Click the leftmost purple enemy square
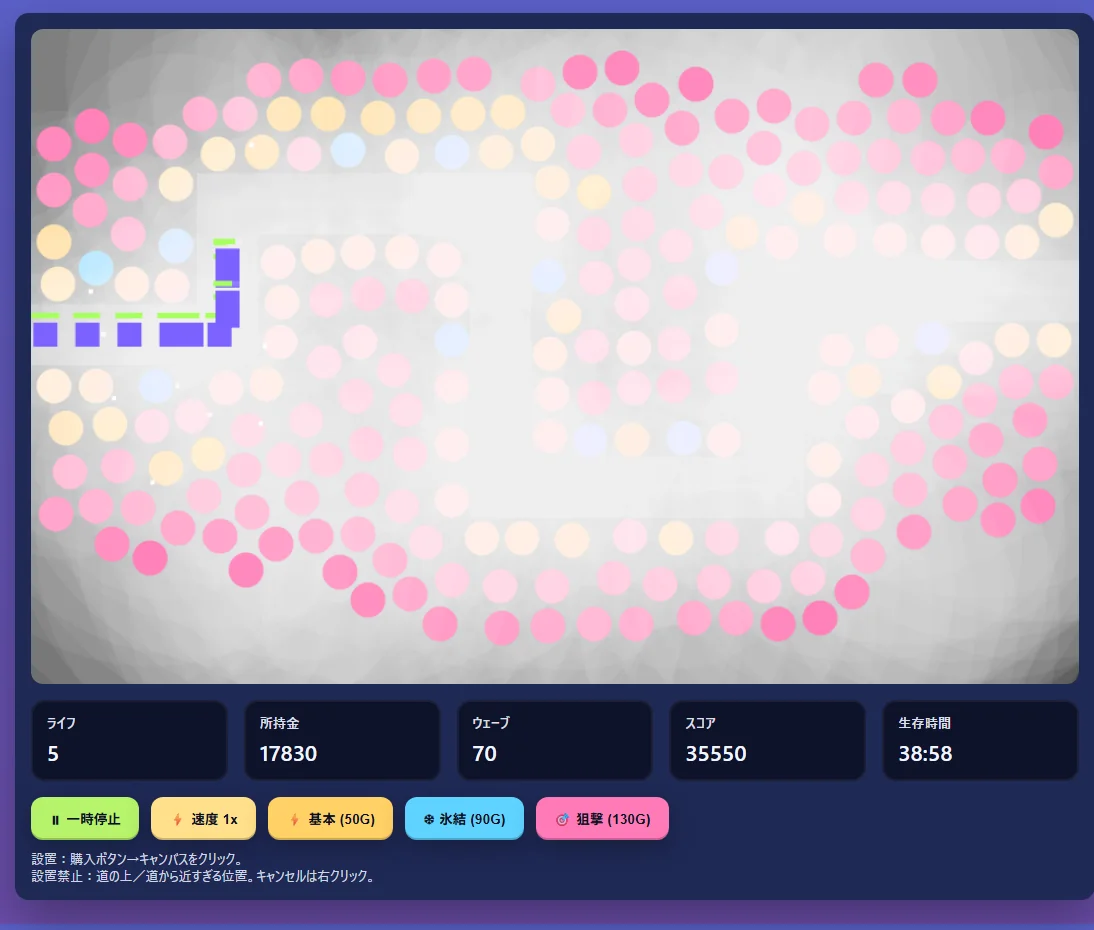 tap(45, 334)
